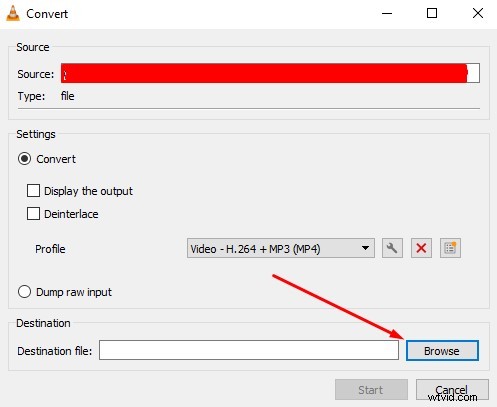
Task: Create a new profile icon
Action: click(450, 248)
